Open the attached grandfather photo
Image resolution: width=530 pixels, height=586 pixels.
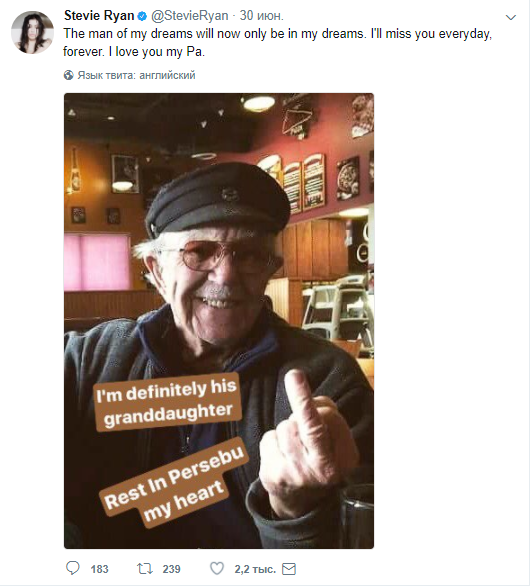pyautogui.click(x=219, y=321)
